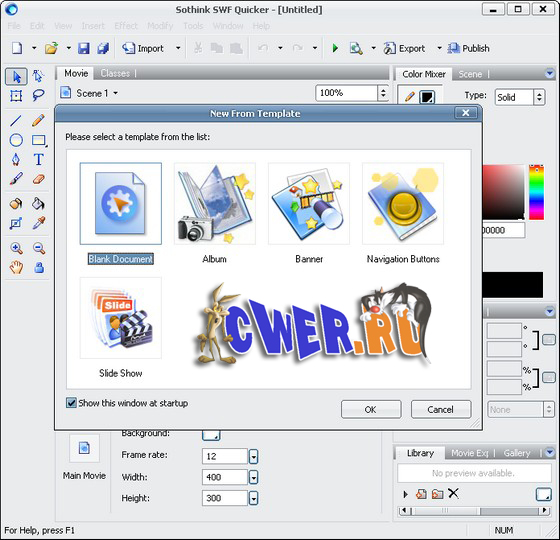This screenshot has width=560, height=540.
Task: Close the New From Template dialog
Action: (x=465, y=113)
